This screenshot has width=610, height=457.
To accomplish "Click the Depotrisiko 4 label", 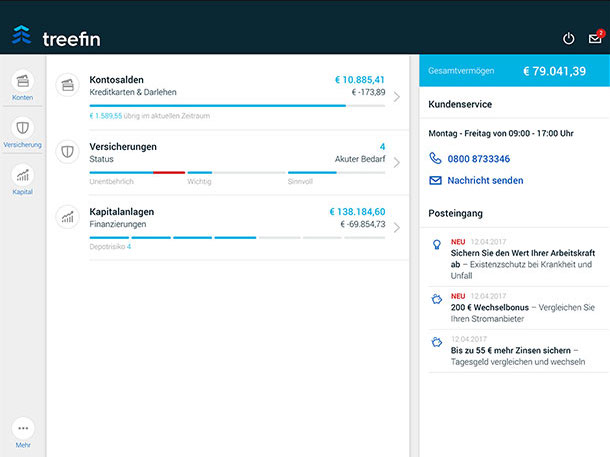I will click(110, 246).
